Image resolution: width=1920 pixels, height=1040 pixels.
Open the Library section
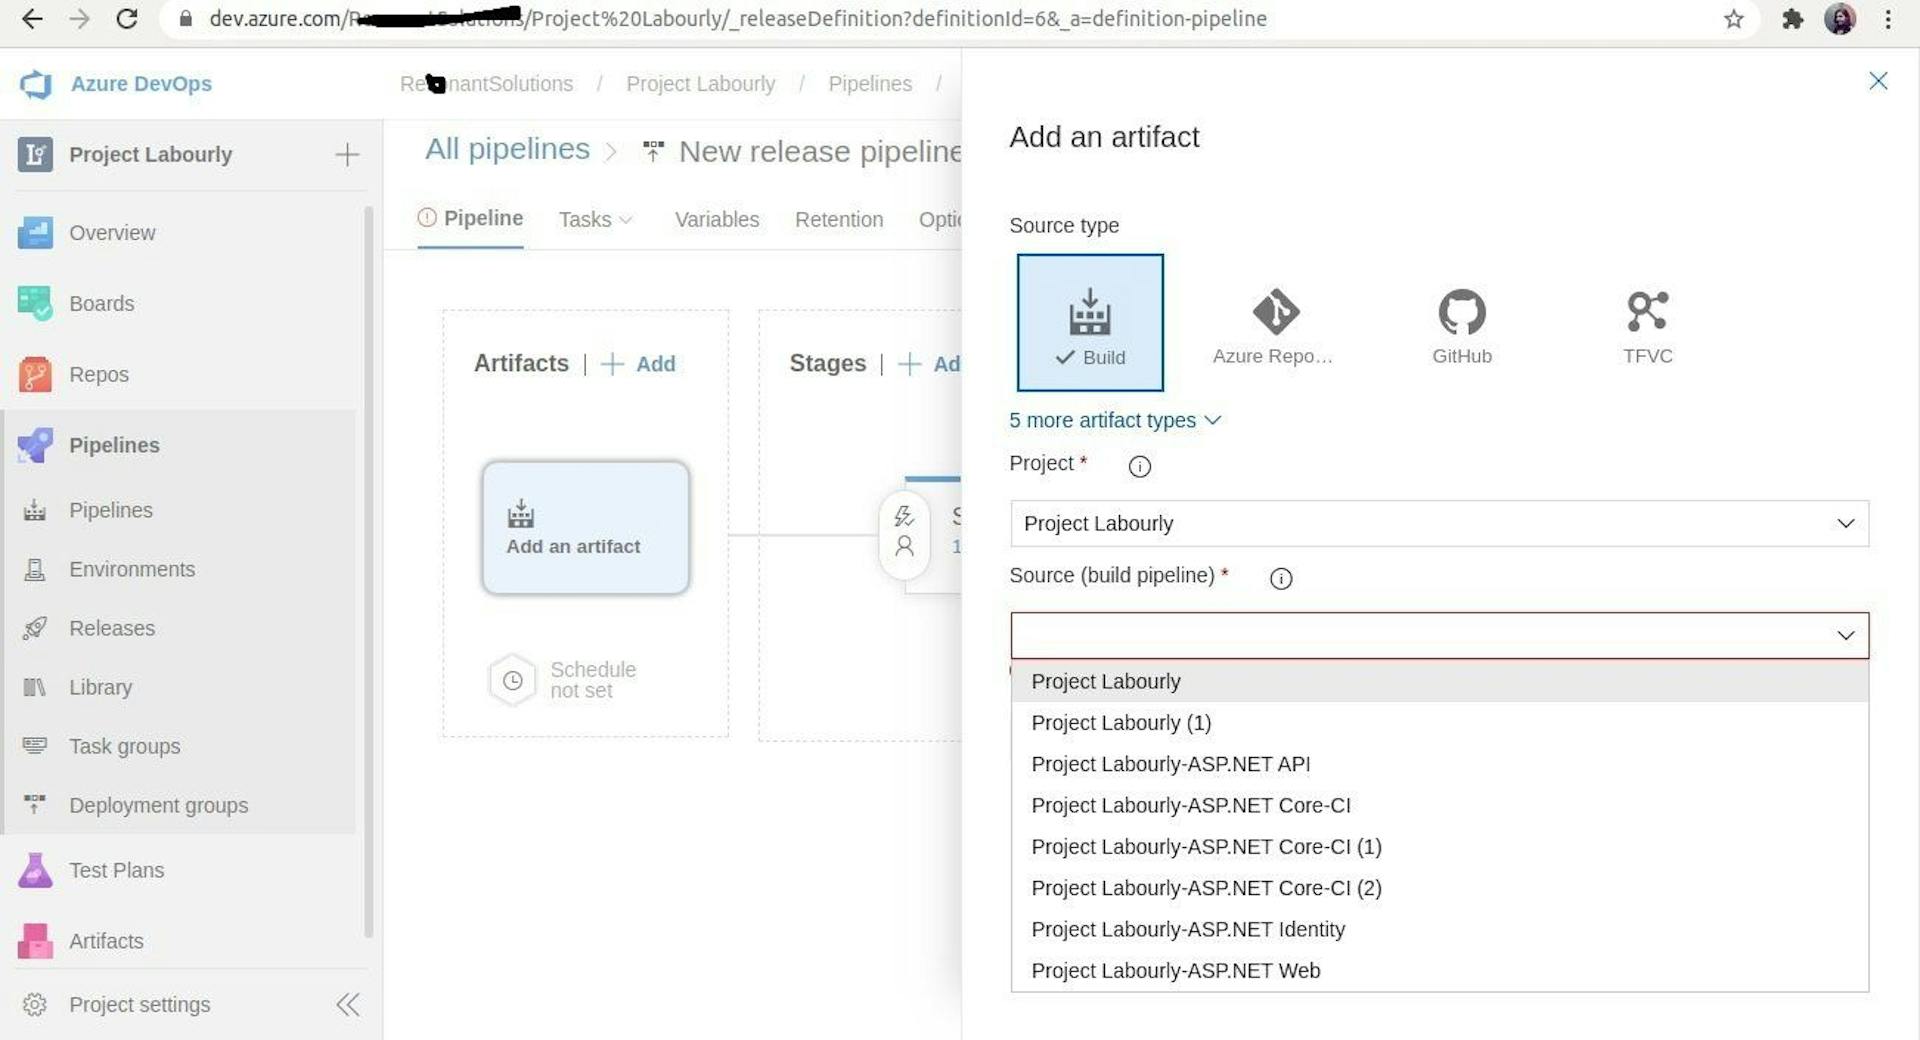101,687
